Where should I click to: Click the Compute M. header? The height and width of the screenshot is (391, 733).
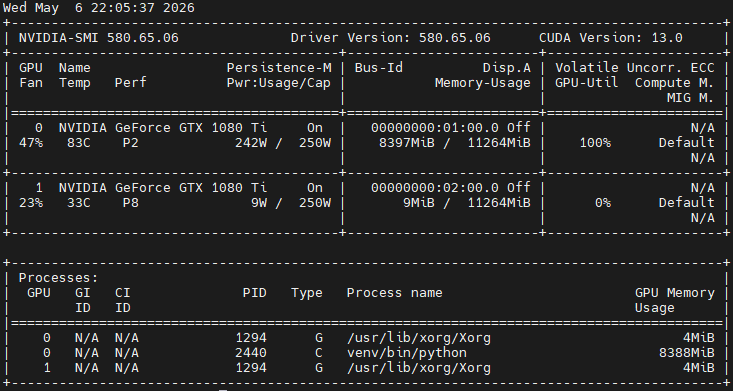pos(675,83)
